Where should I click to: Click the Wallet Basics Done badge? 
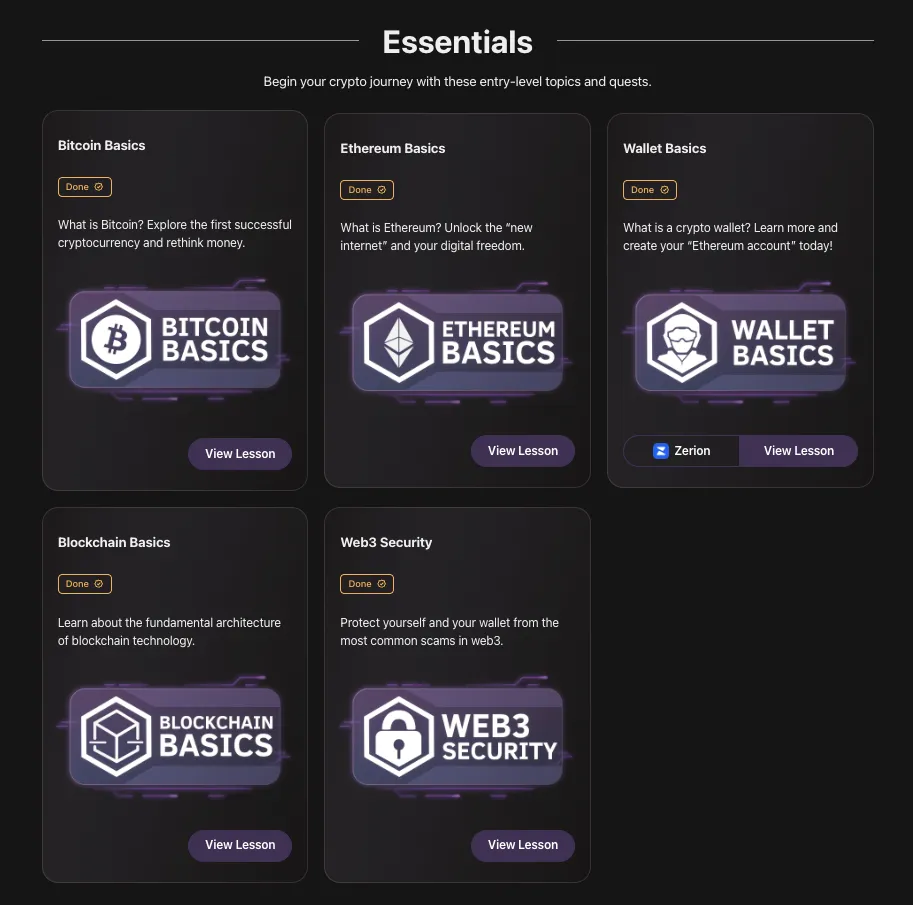click(x=650, y=190)
